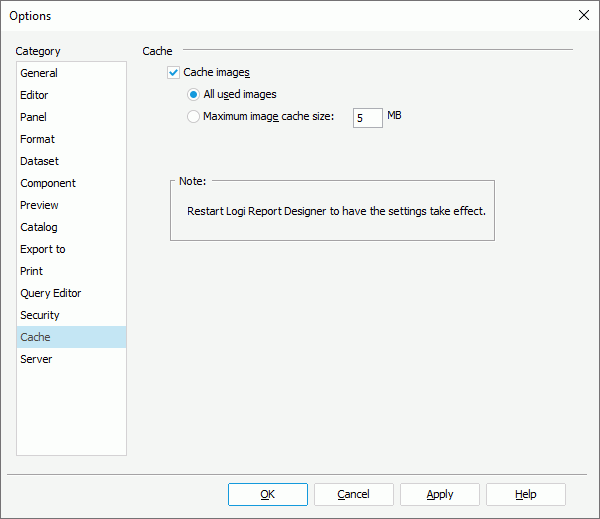
Task: Open Help for the Options dialog
Action: [526, 494]
